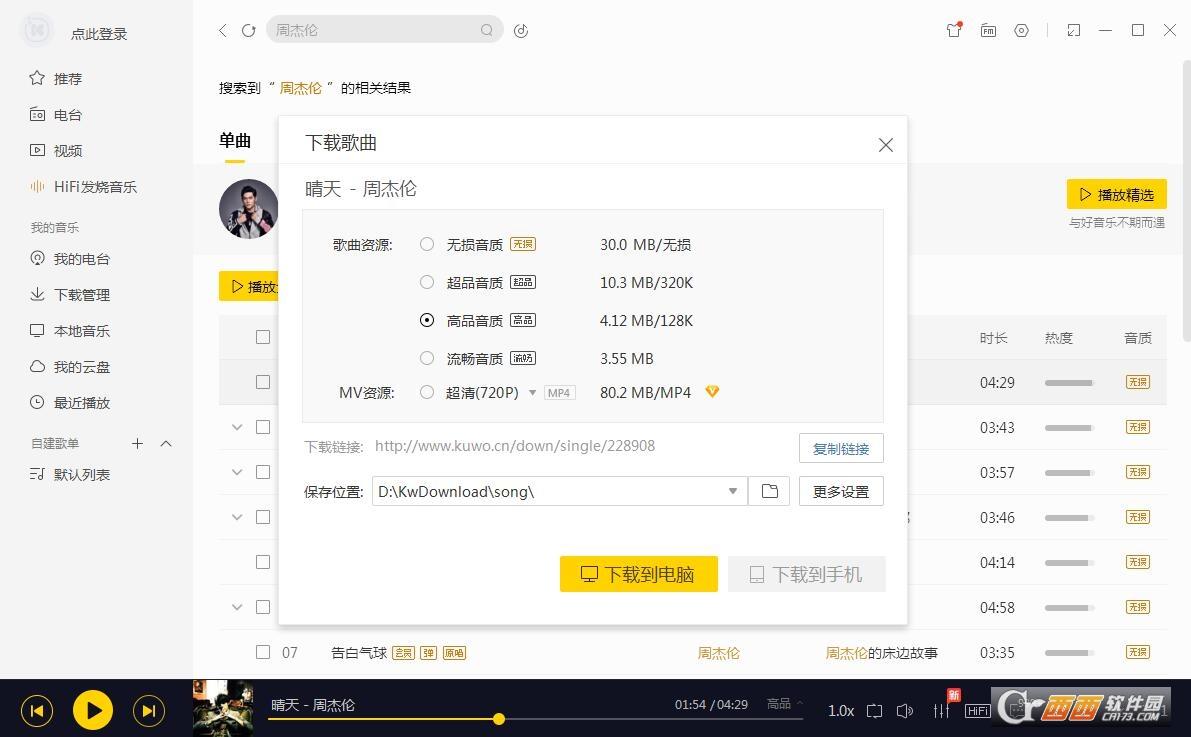Select the 单曲 tab
This screenshot has height=737, width=1191.
click(x=235, y=141)
